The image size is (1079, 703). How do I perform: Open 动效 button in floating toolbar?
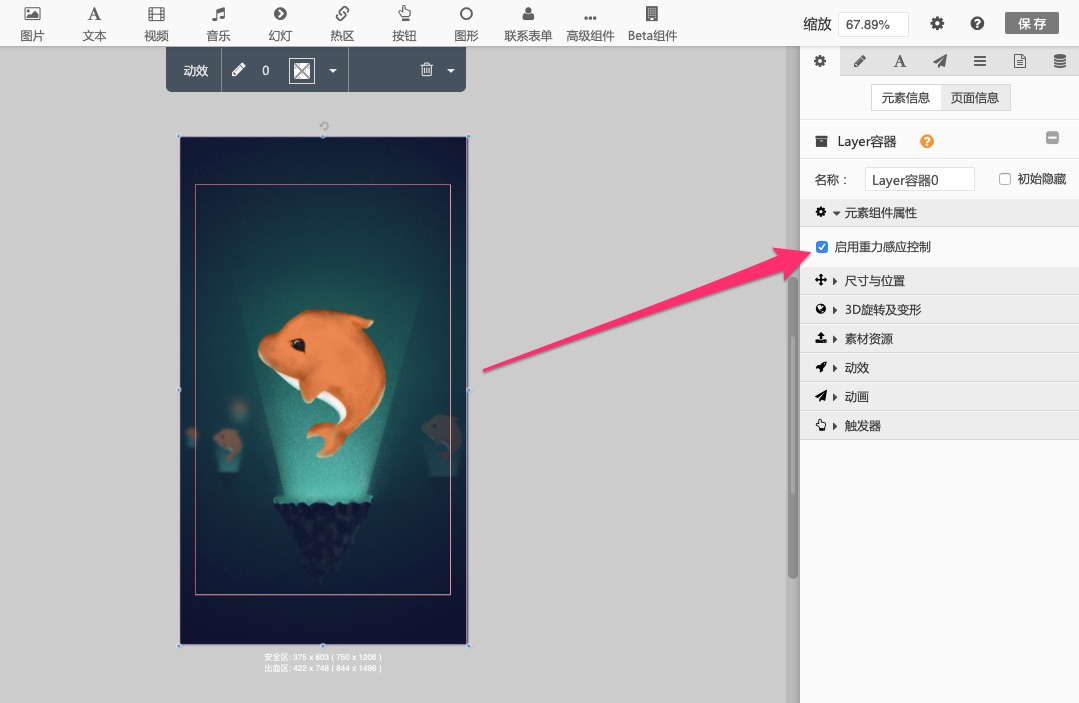tap(195, 70)
